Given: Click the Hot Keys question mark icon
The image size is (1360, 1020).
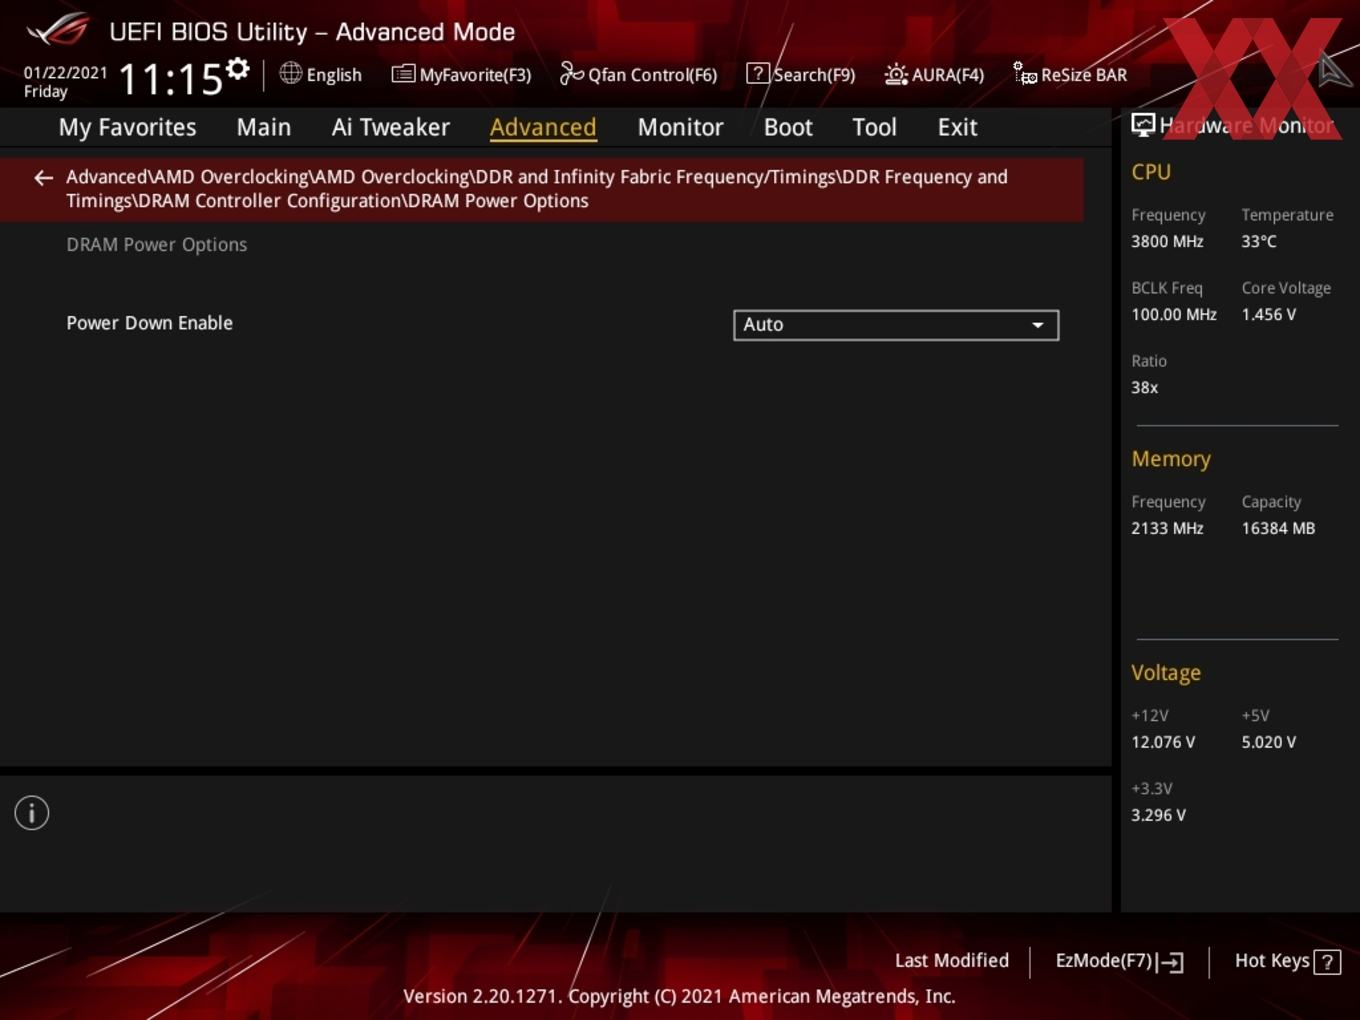Looking at the screenshot, I should tap(1327, 962).
